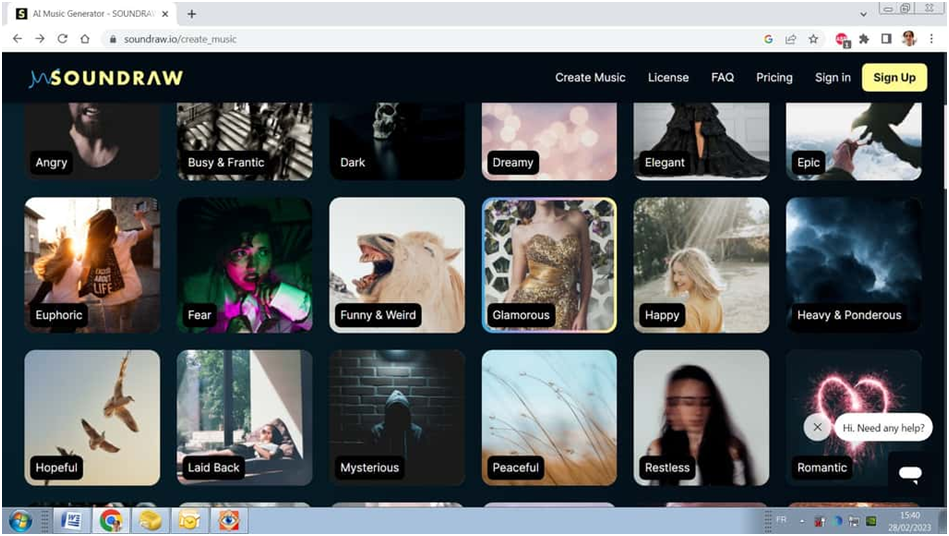Select the Funny & Weird mood card
This screenshot has height=536, width=949.
tap(397, 265)
